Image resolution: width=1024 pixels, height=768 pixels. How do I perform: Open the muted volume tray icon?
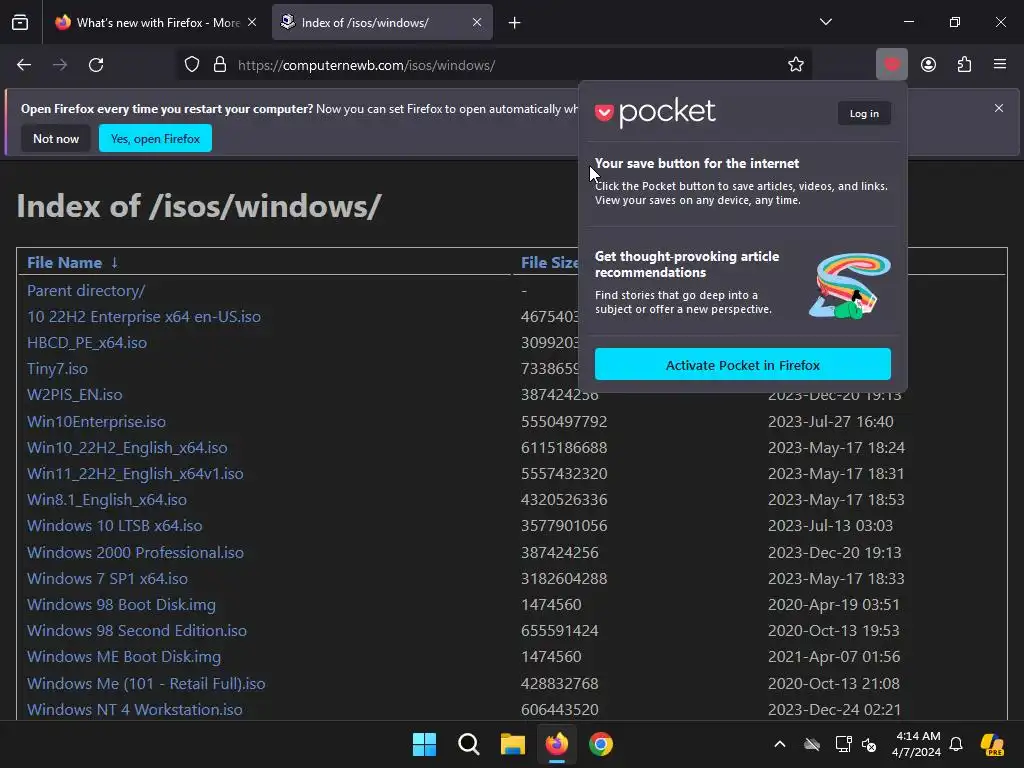(869, 744)
